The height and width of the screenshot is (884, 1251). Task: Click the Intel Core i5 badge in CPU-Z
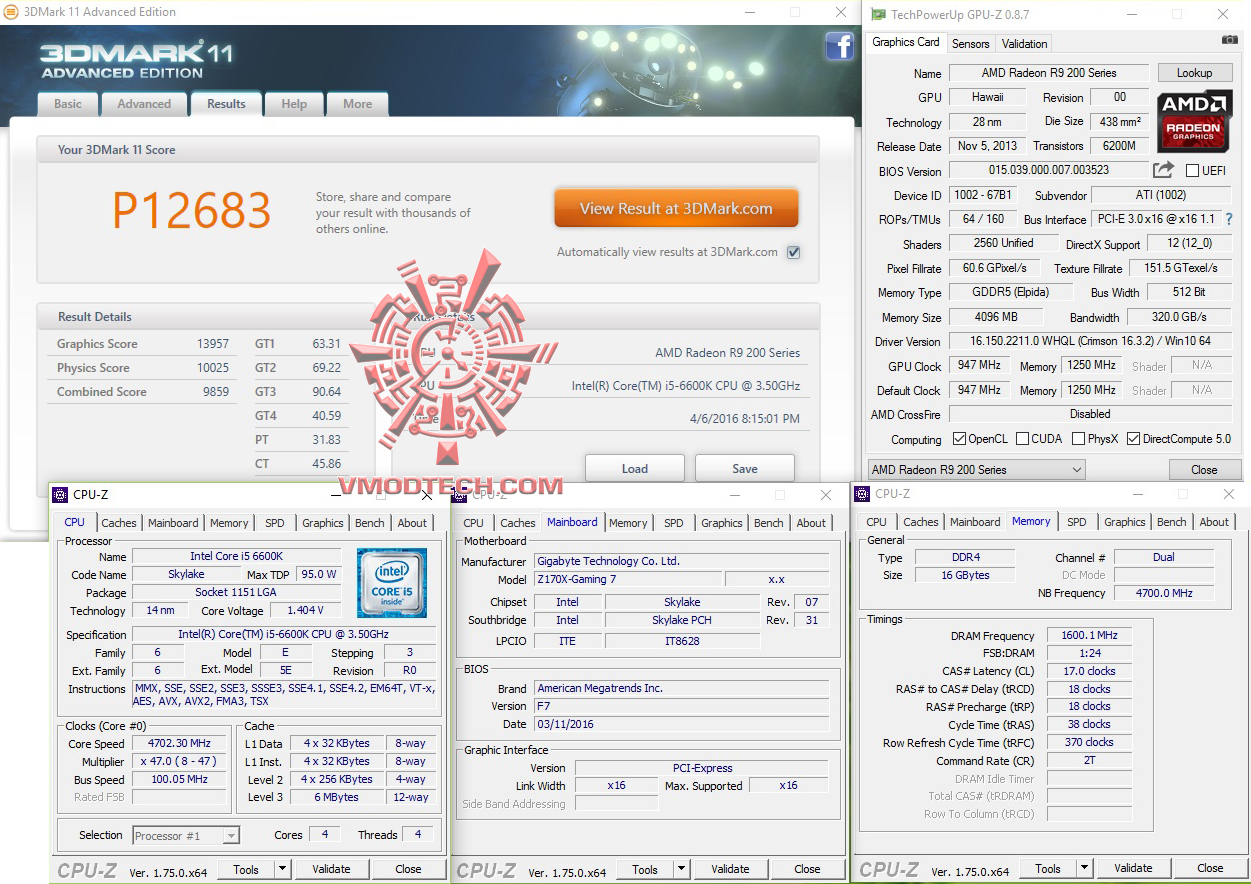(392, 582)
